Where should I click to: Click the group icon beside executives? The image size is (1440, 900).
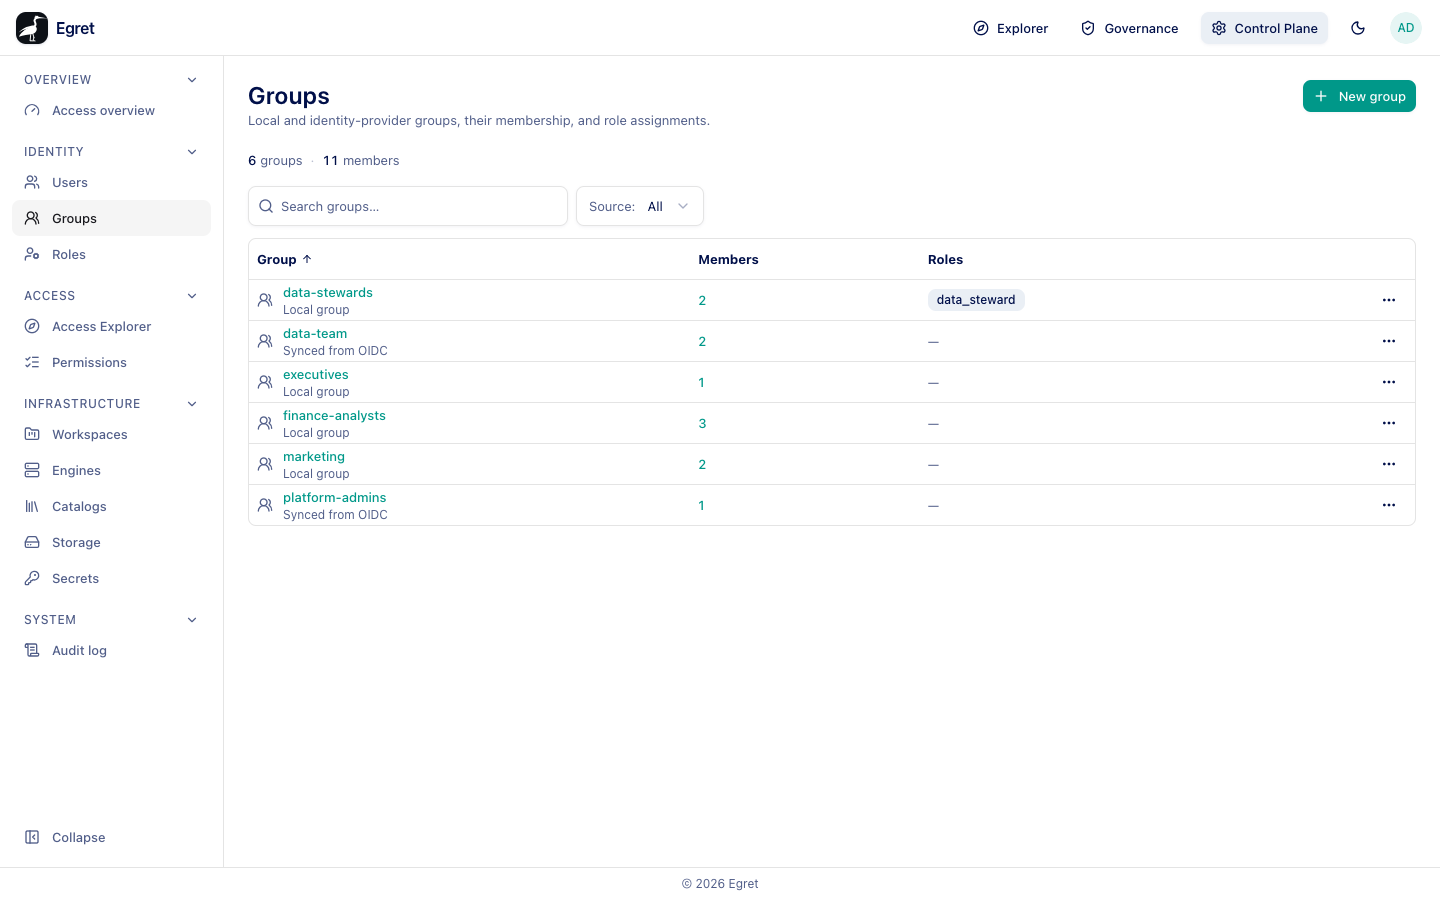(x=265, y=382)
